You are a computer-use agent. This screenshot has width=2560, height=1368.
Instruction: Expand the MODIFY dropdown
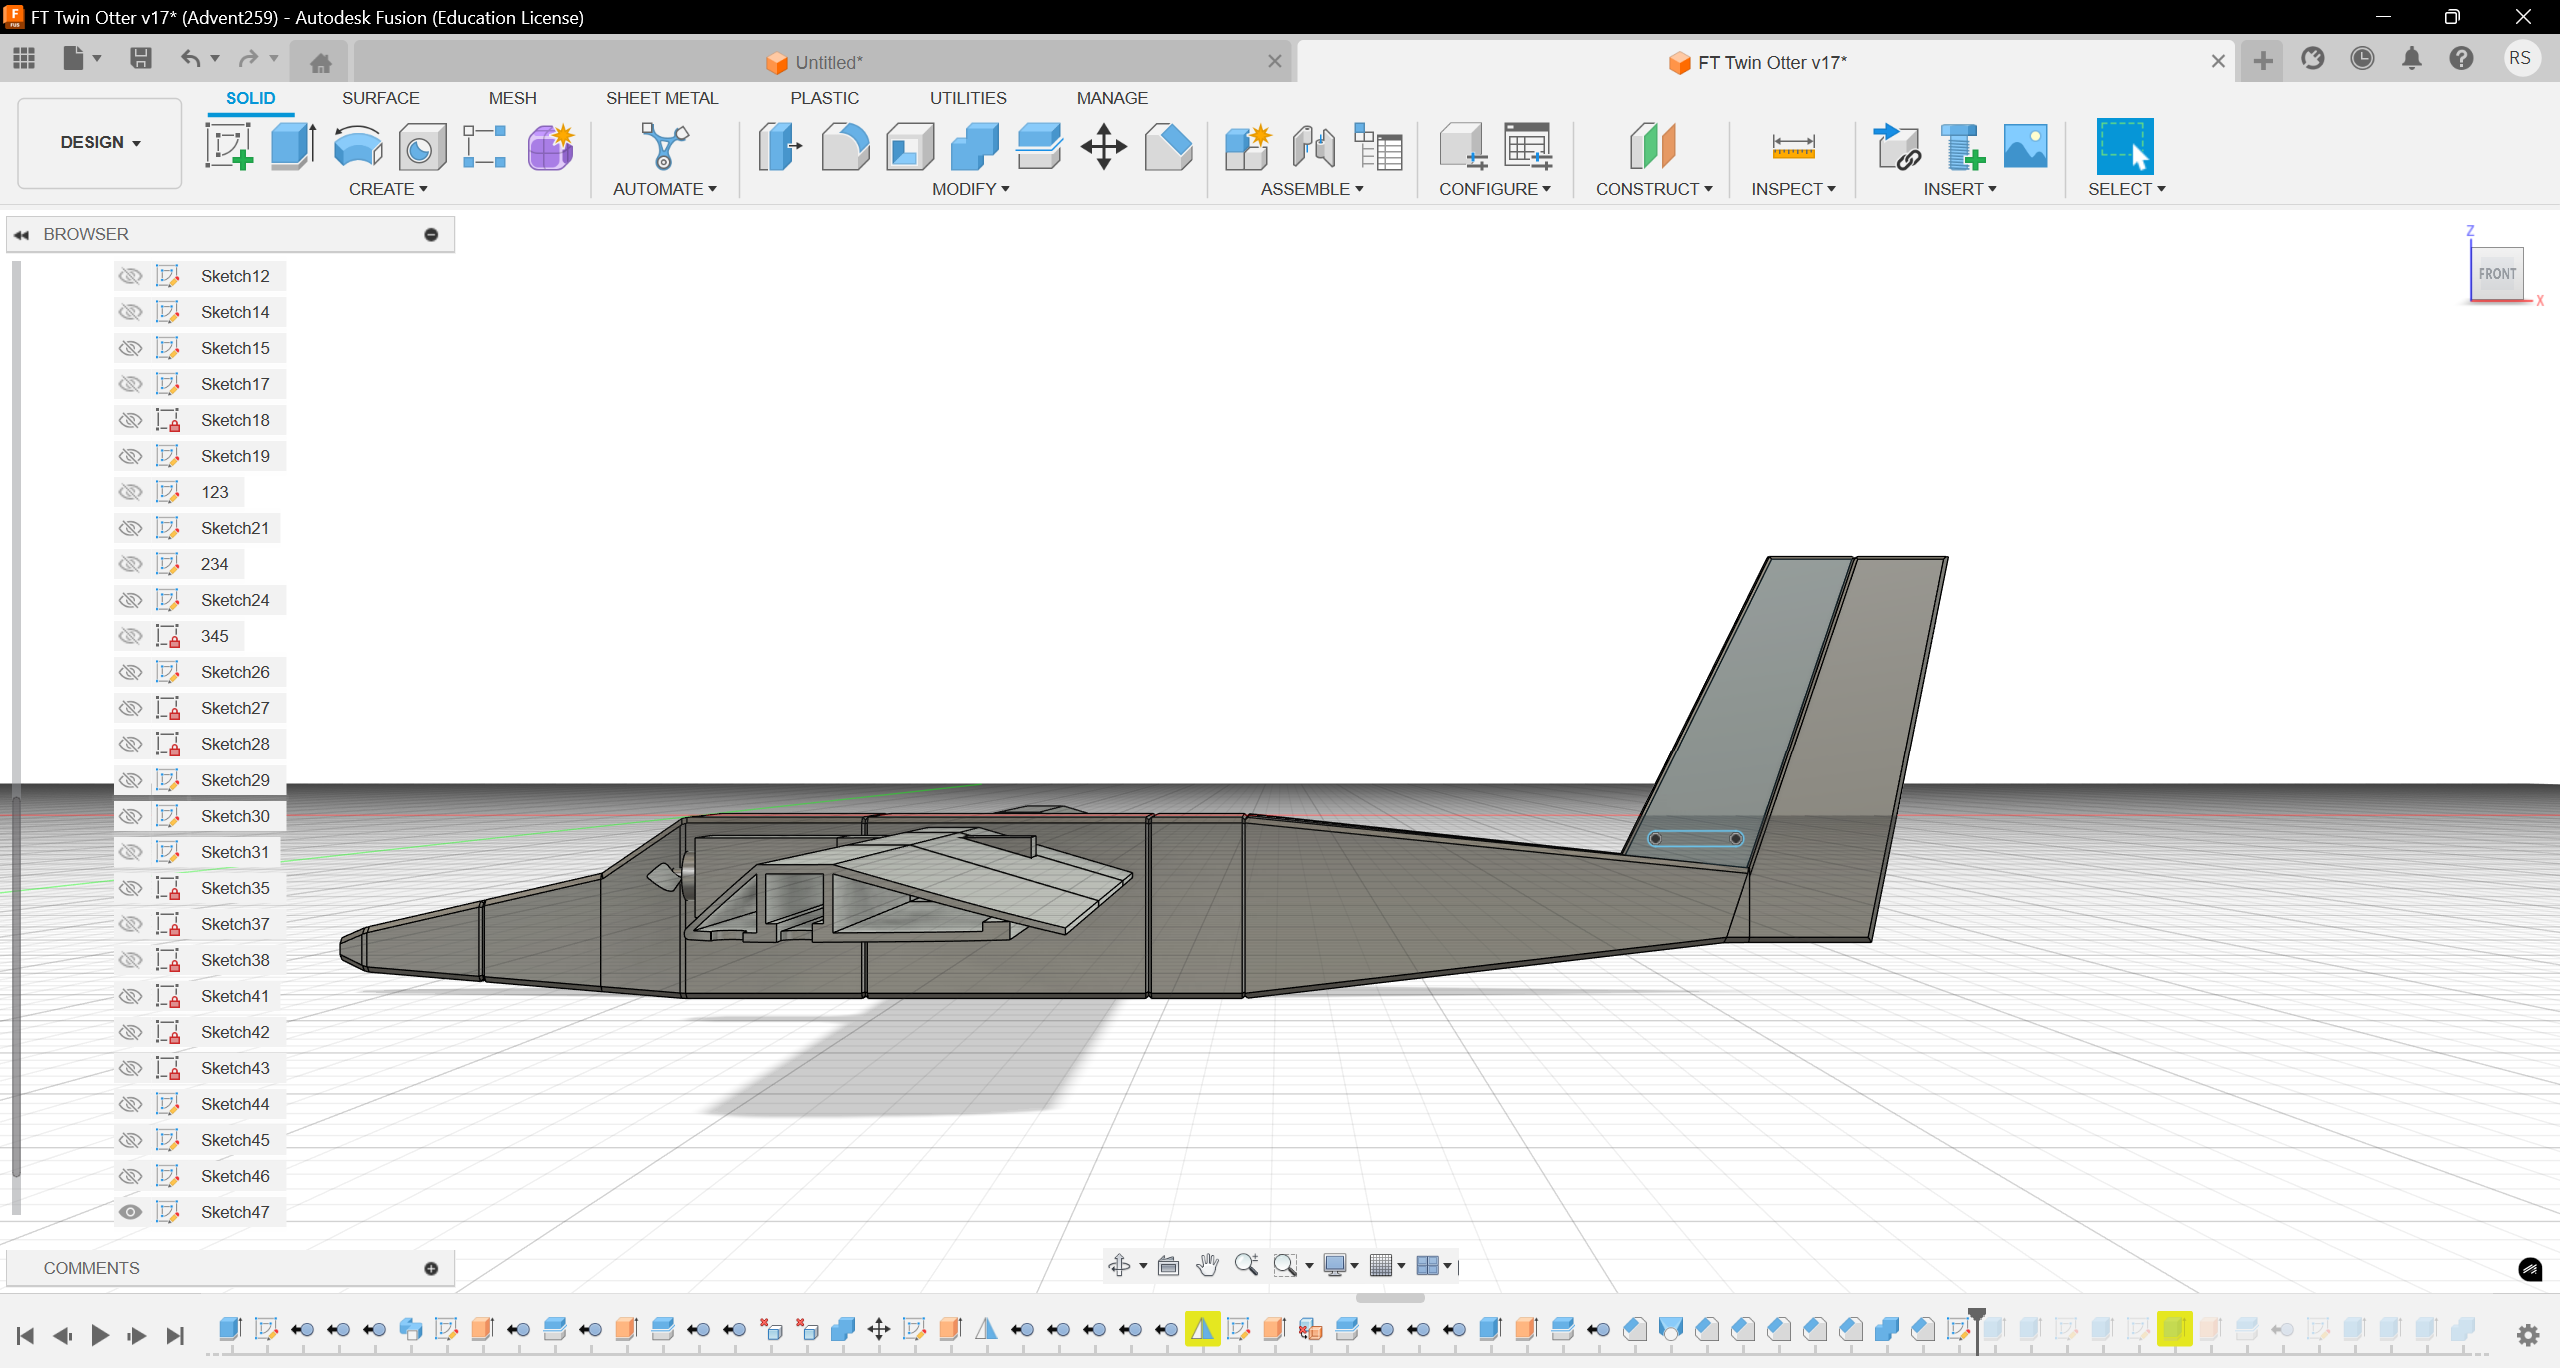click(971, 189)
